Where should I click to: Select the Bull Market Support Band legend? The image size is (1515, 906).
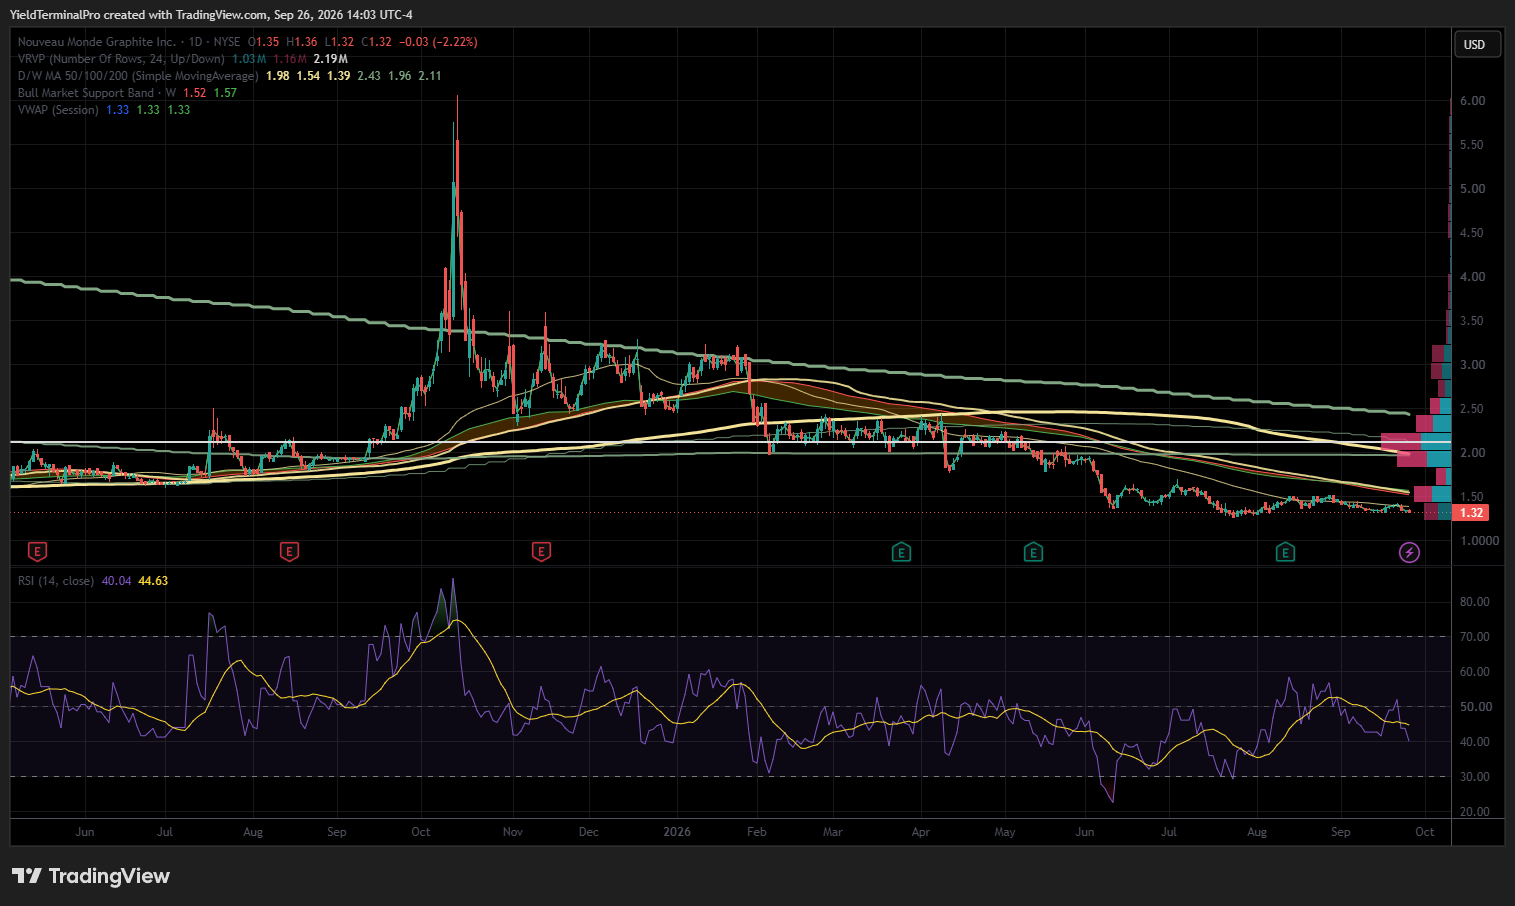97,93
